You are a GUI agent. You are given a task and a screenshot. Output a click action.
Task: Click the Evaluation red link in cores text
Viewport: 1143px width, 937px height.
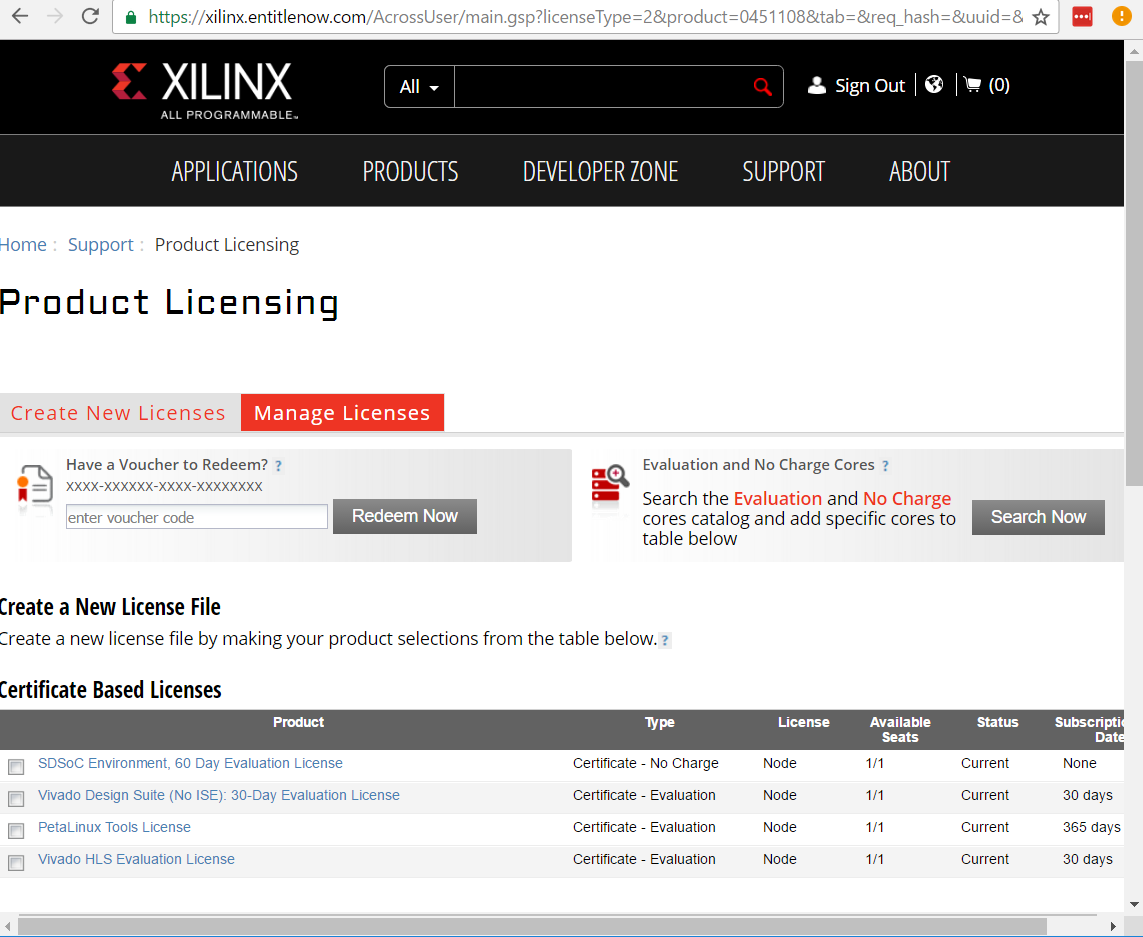point(778,499)
